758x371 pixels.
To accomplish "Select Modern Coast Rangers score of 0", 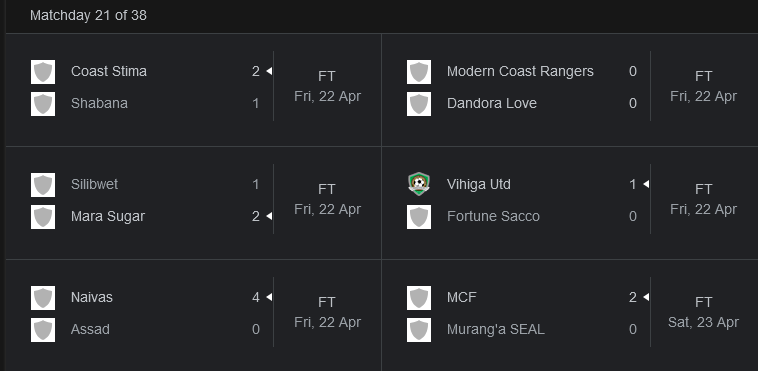I will [633, 72].
